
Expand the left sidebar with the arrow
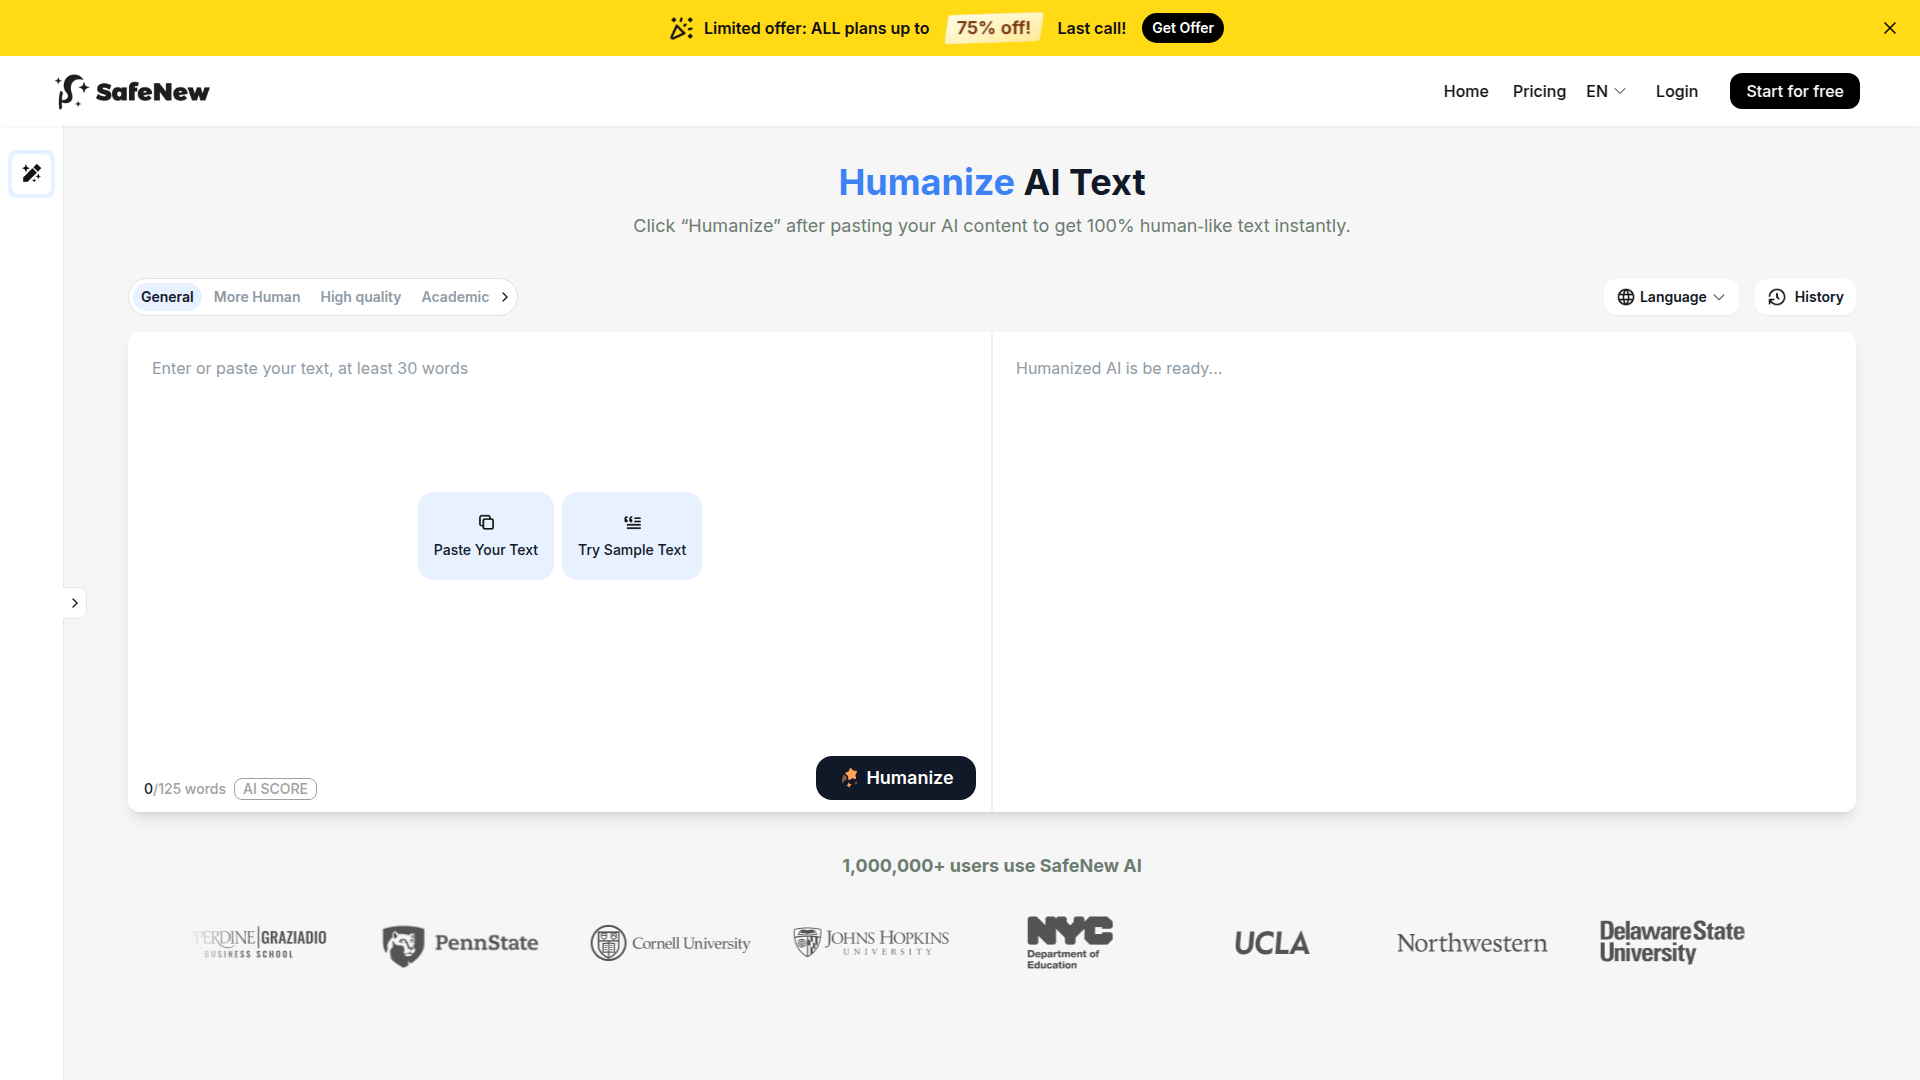coord(75,603)
